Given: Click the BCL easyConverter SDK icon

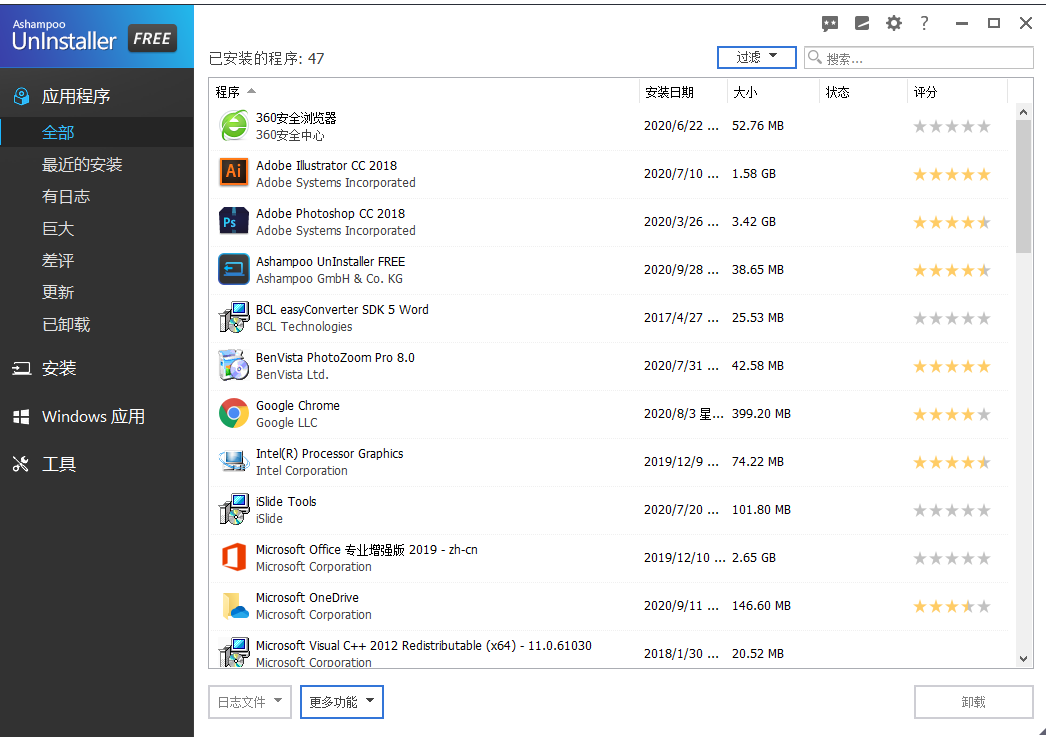Looking at the screenshot, I should 234,317.
